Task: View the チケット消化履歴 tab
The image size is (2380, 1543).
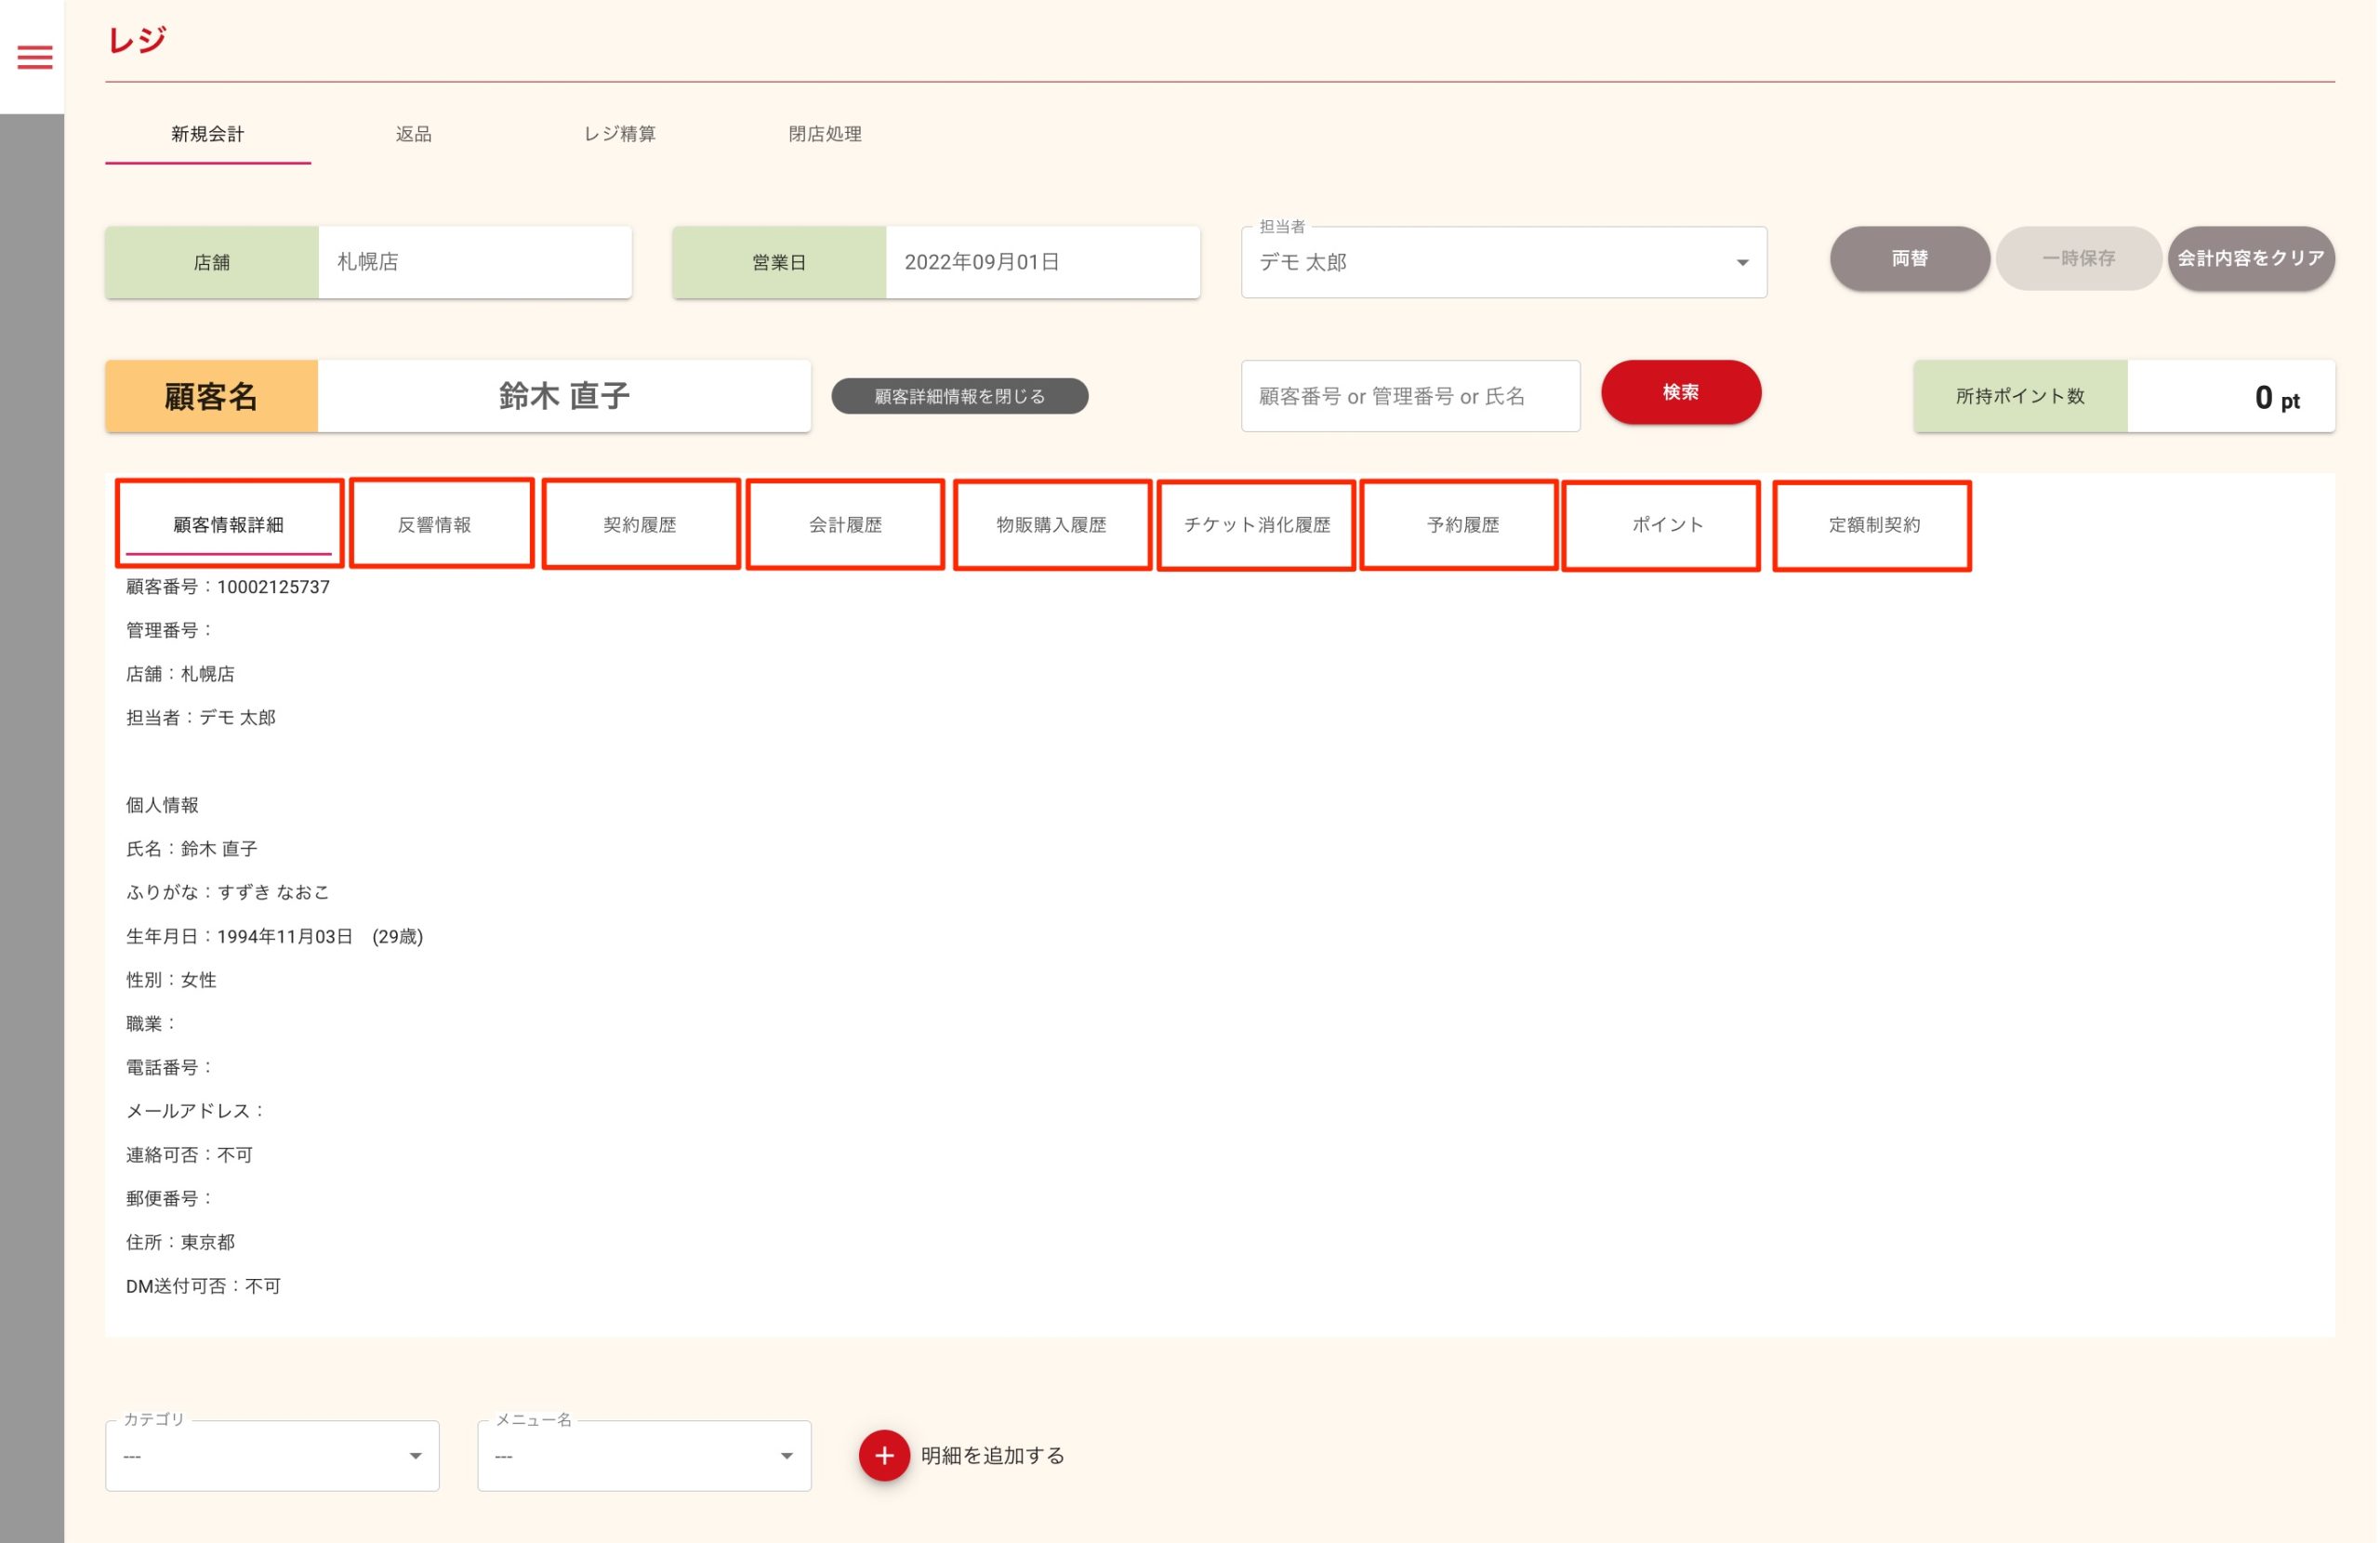Action: (x=1256, y=524)
